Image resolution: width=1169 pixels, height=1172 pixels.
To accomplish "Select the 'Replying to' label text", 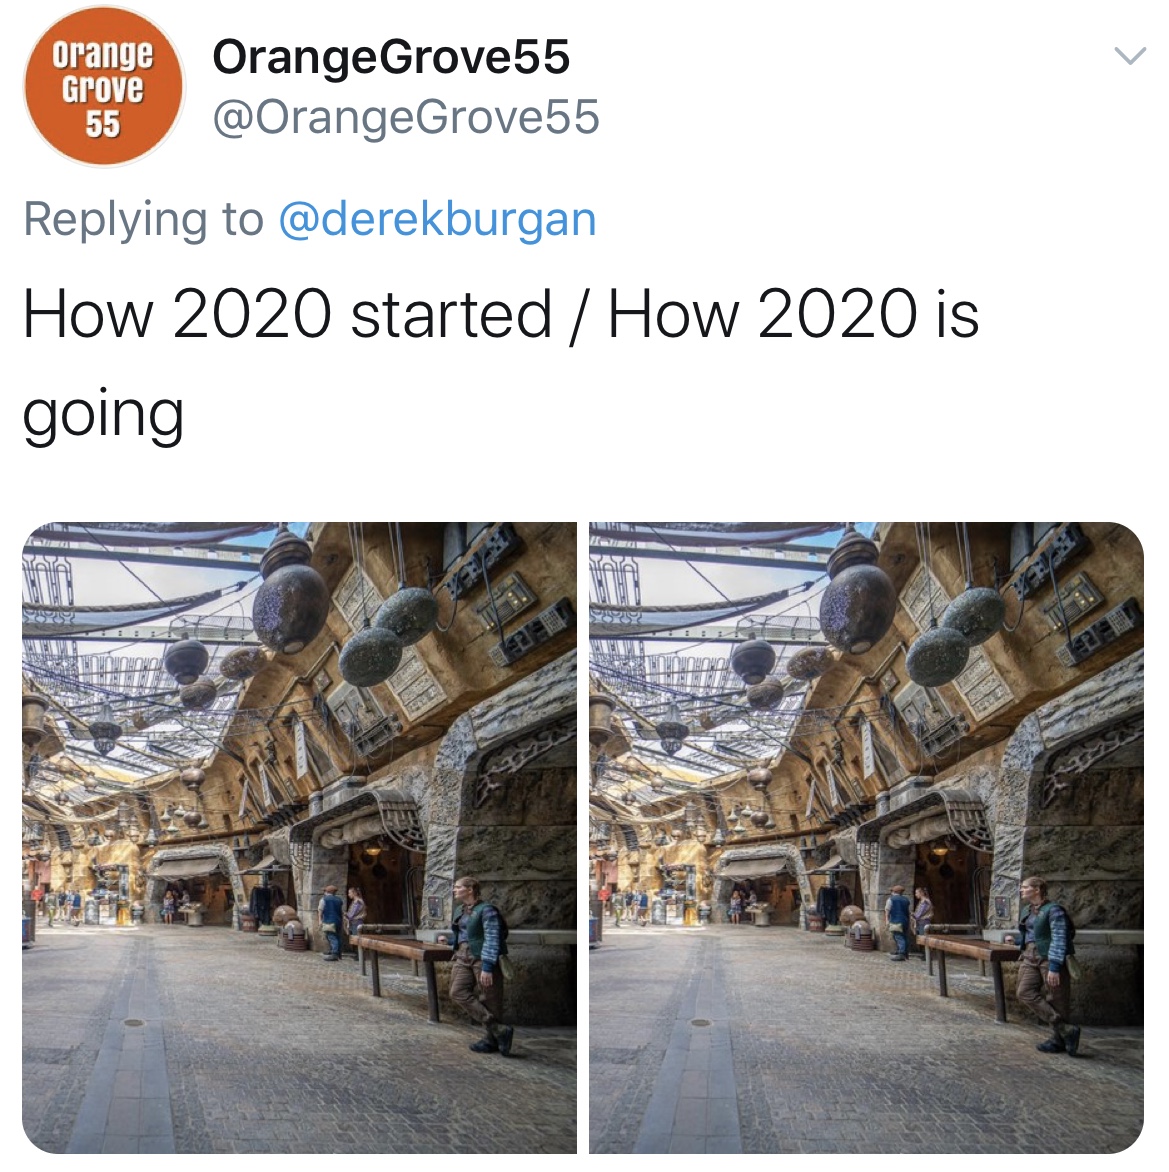I will (x=144, y=219).
